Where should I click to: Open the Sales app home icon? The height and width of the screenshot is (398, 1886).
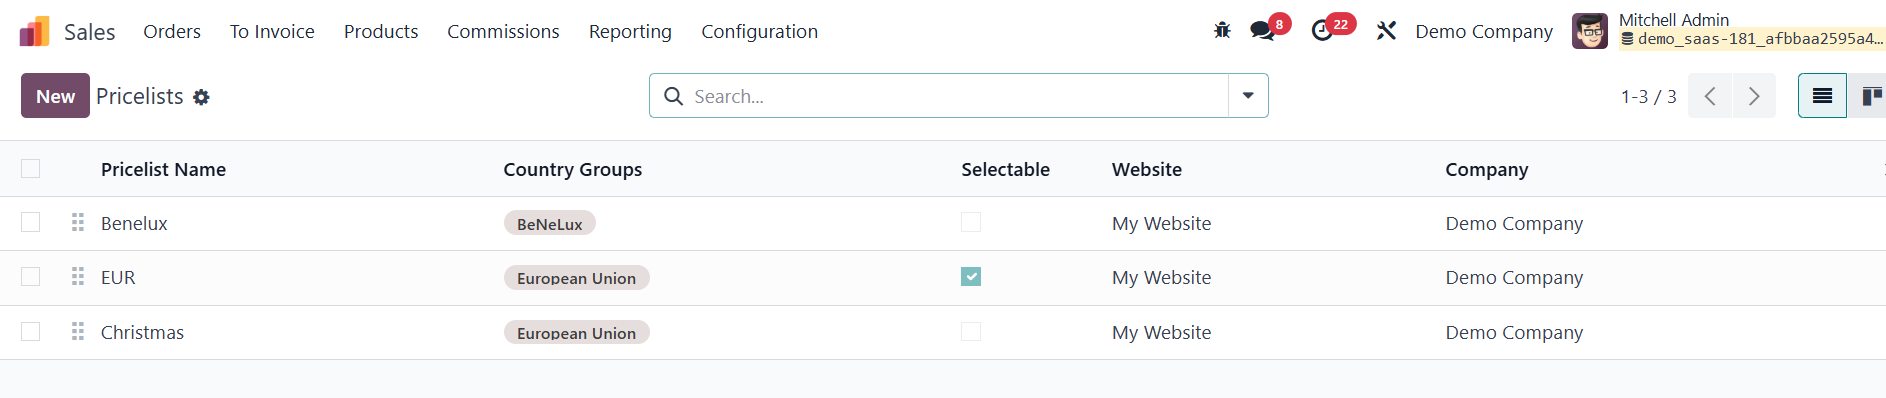pyautogui.click(x=35, y=32)
